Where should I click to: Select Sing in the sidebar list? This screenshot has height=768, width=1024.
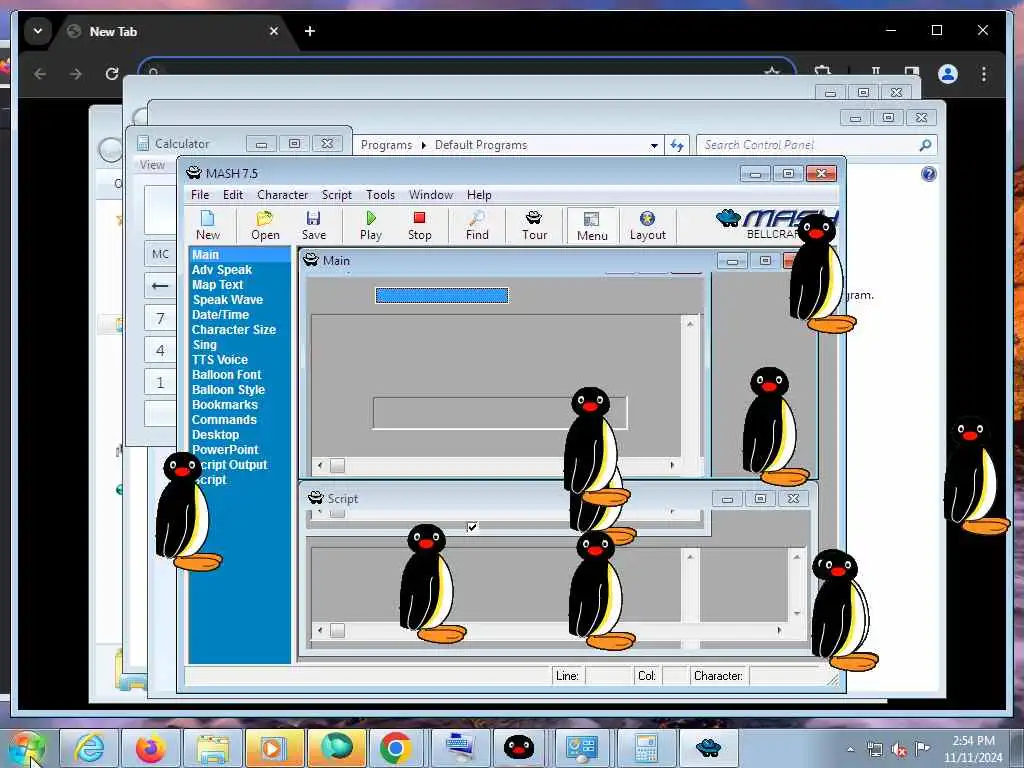click(204, 345)
